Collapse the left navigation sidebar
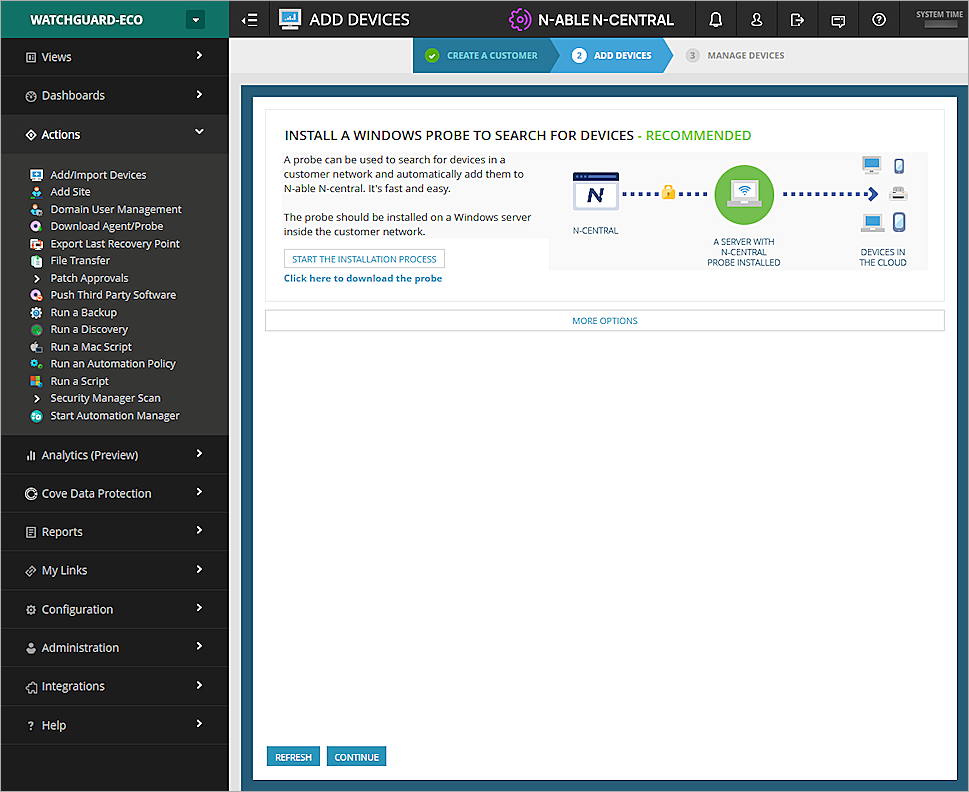The height and width of the screenshot is (792, 969). click(x=249, y=19)
